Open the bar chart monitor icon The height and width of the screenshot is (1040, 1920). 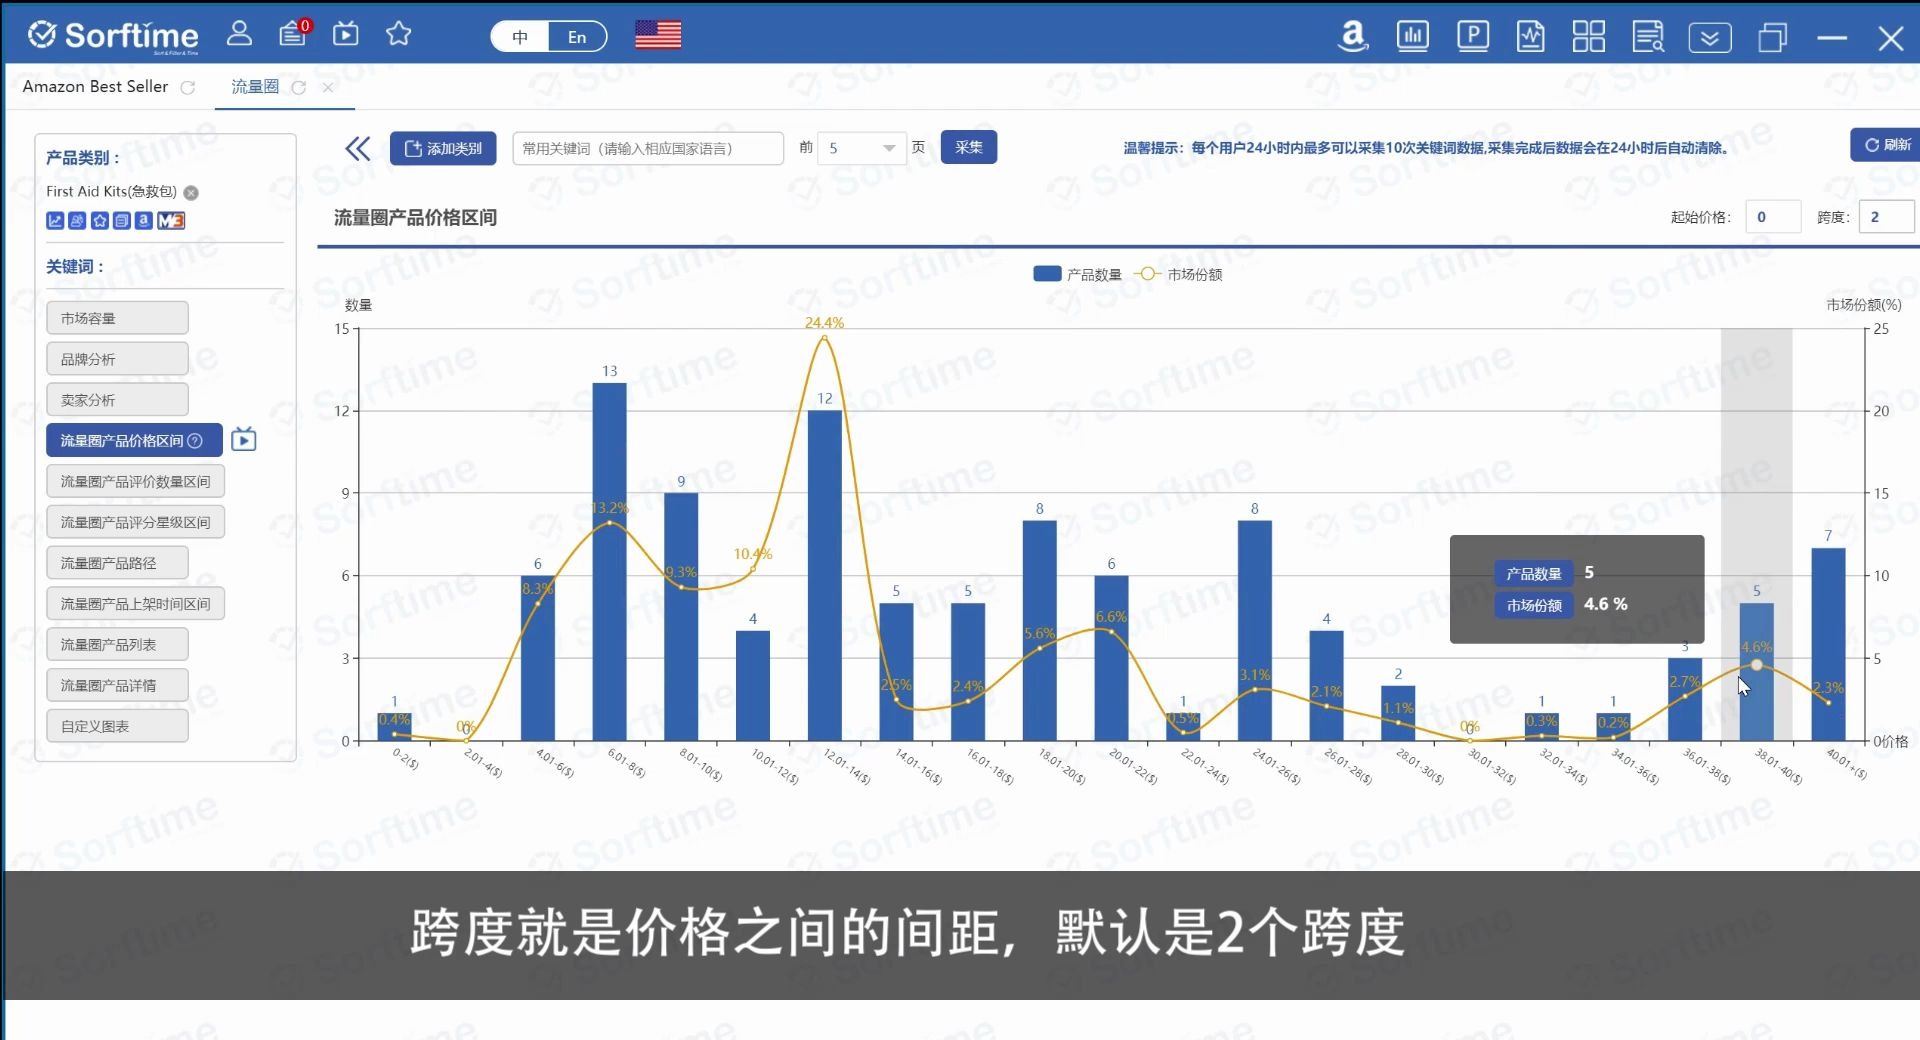(x=1413, y=37)
